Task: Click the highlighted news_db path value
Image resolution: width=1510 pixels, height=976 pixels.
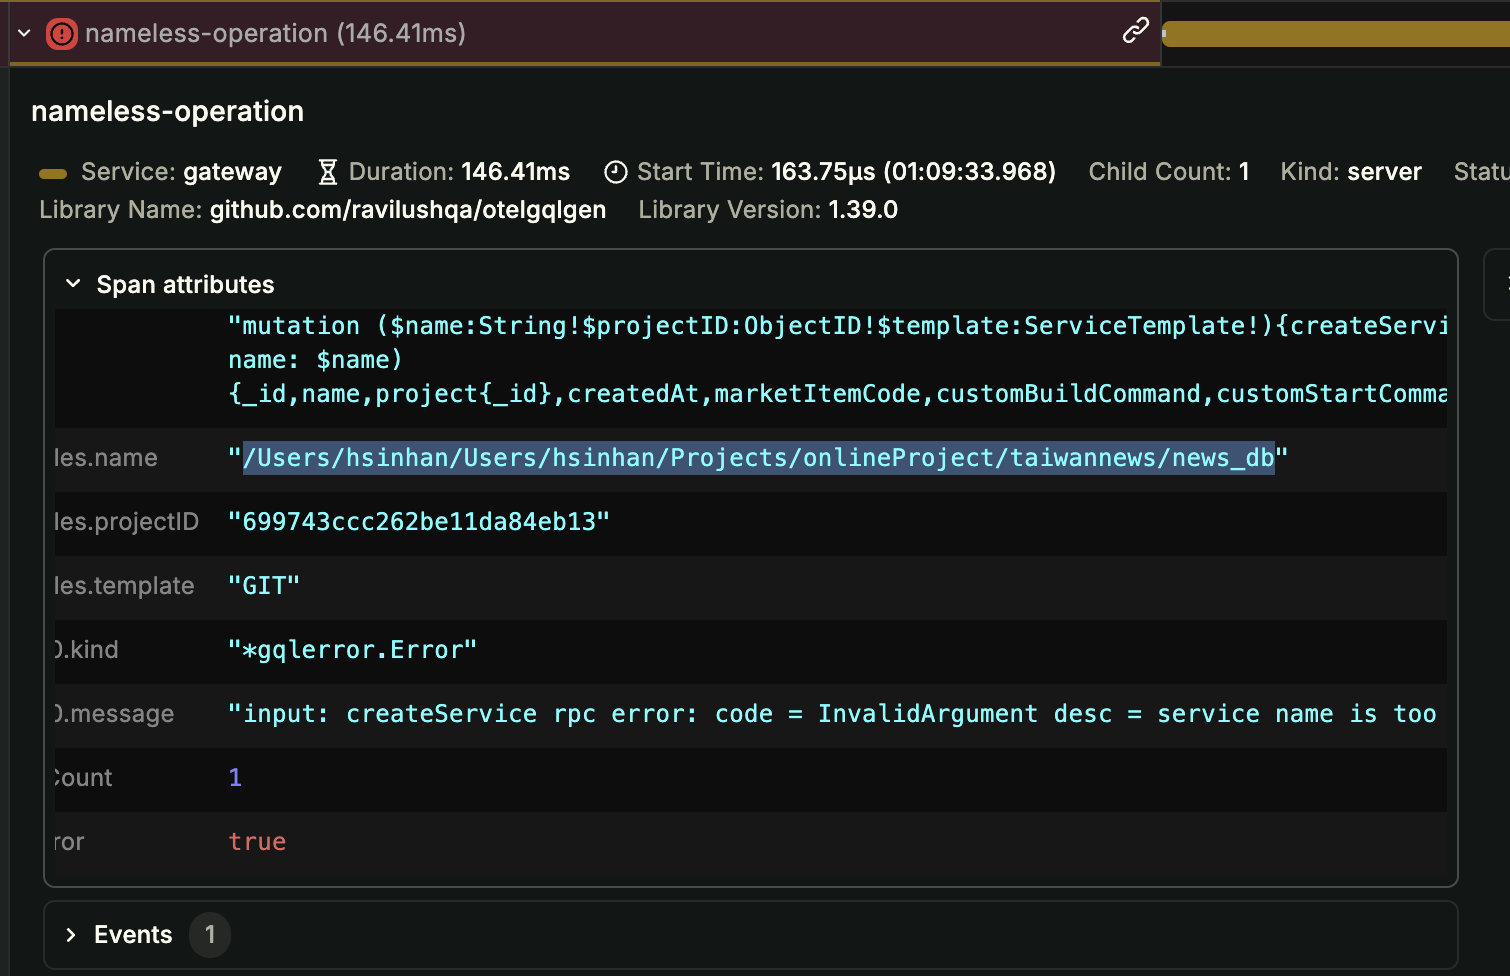Action: (758, 458)
